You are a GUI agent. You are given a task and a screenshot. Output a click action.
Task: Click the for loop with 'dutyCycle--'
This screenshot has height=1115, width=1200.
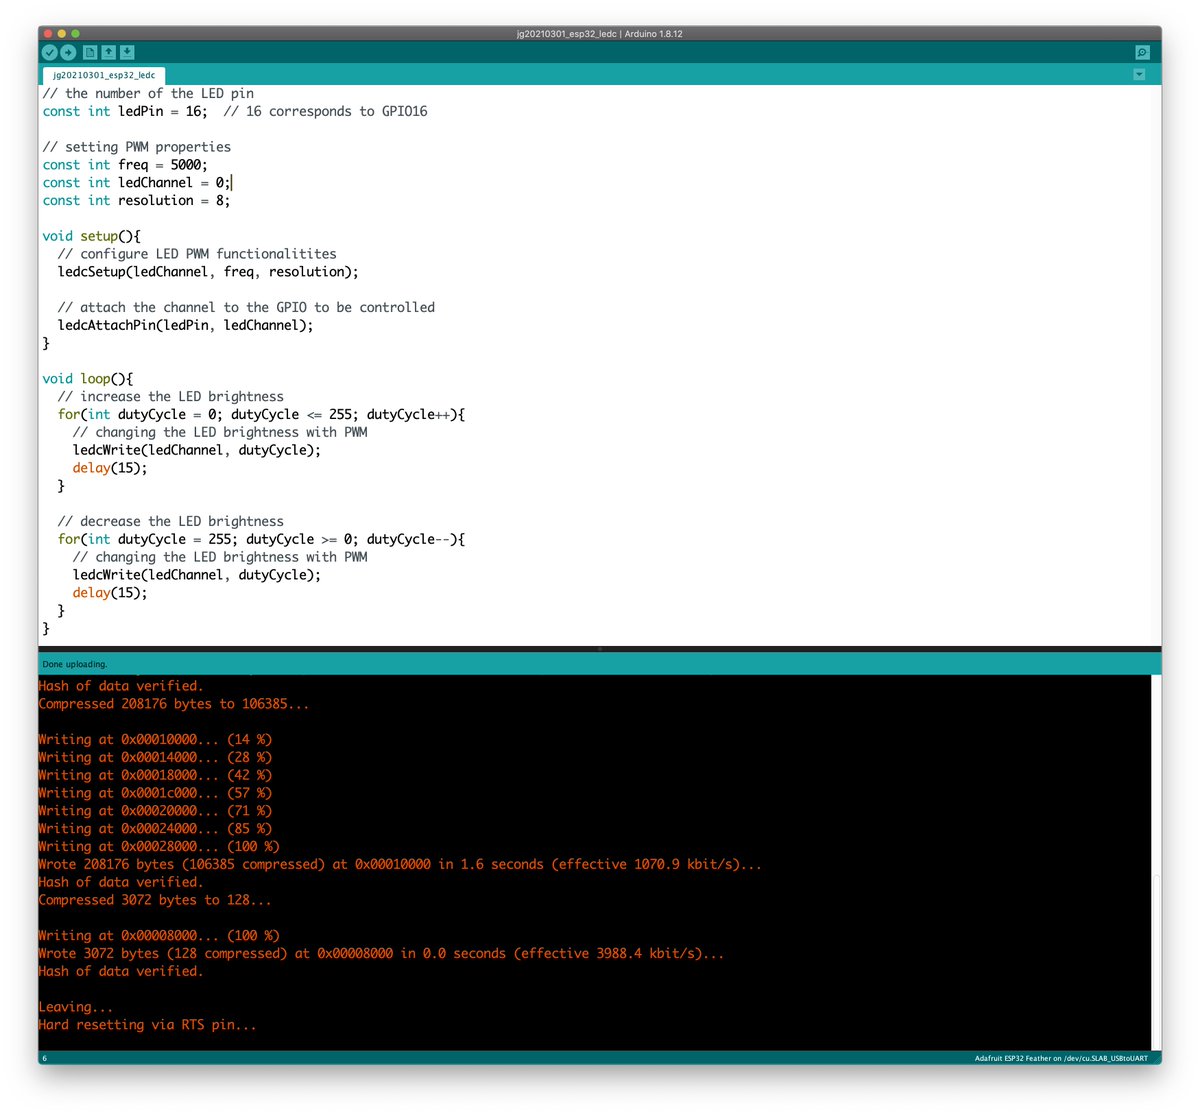coord(261,540)
